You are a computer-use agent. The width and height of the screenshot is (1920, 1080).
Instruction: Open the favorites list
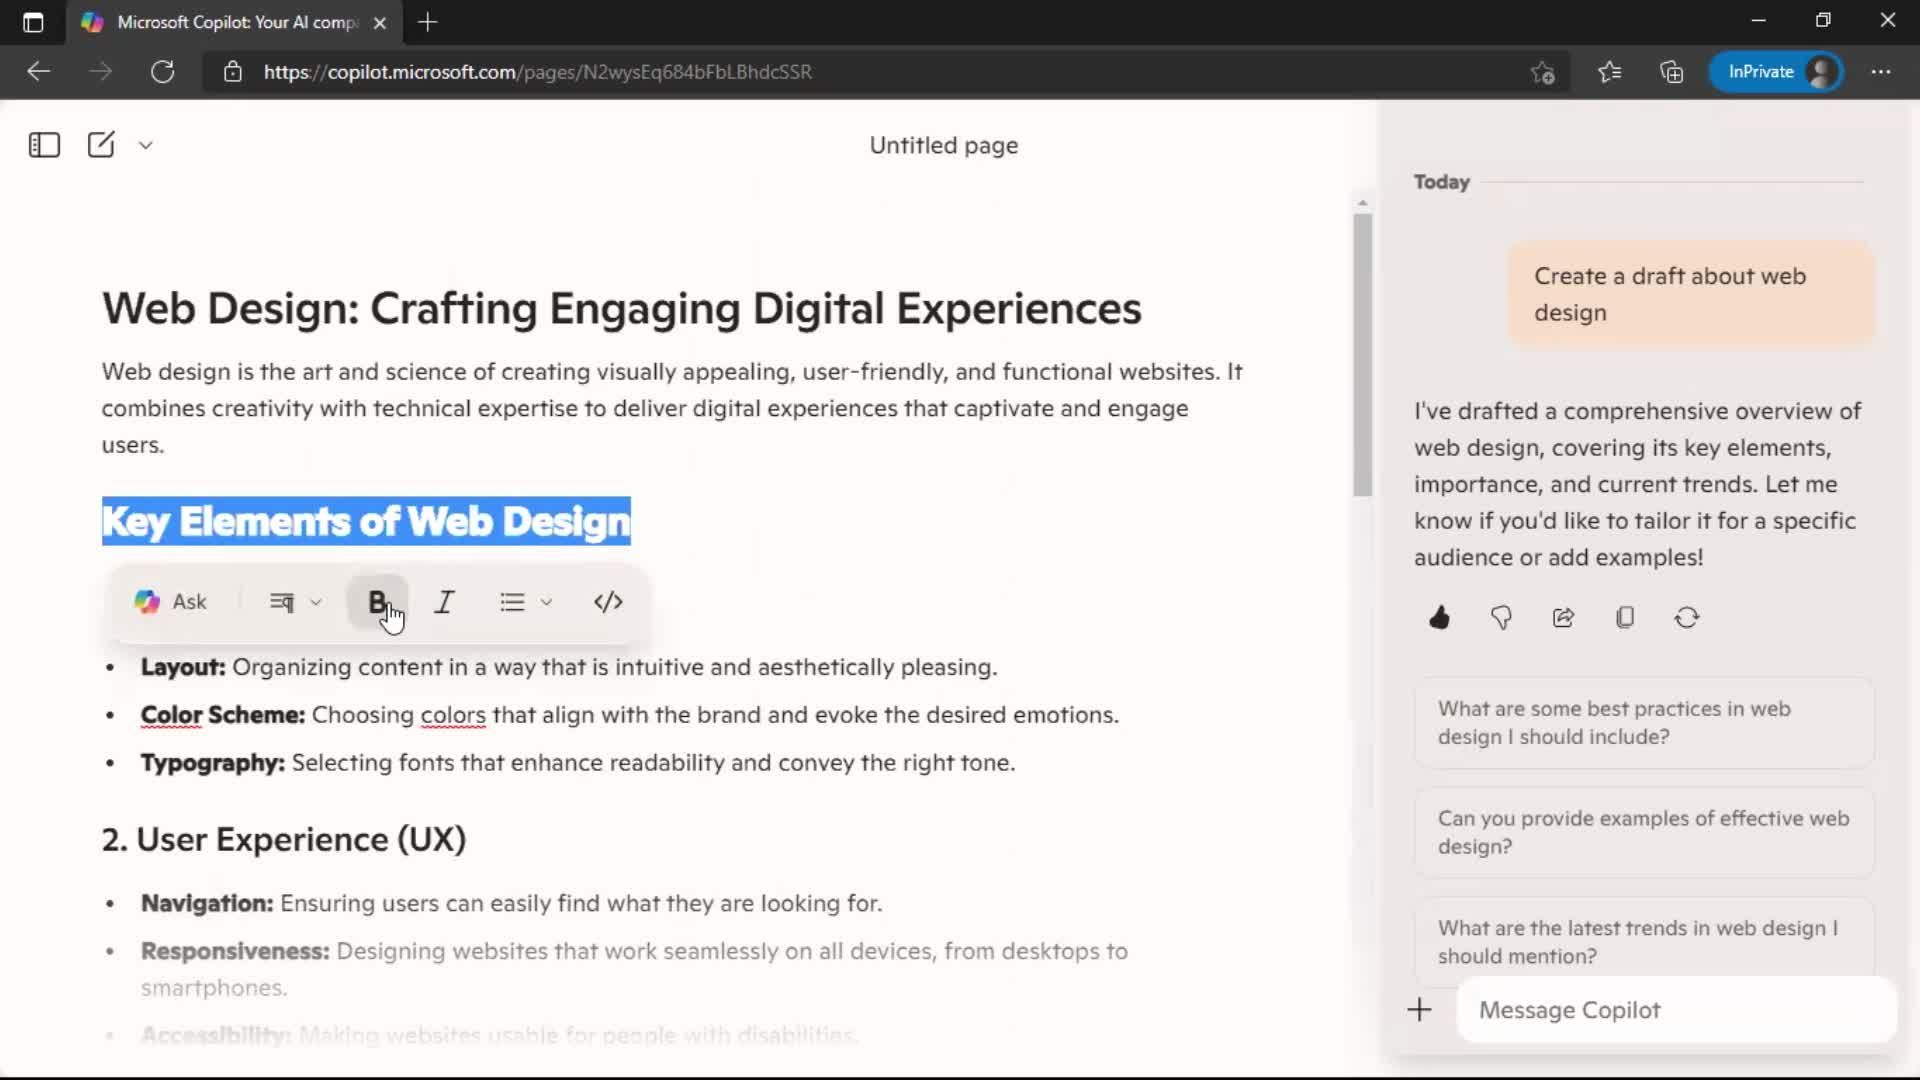pyautogui.click(x=1609, y=72)
